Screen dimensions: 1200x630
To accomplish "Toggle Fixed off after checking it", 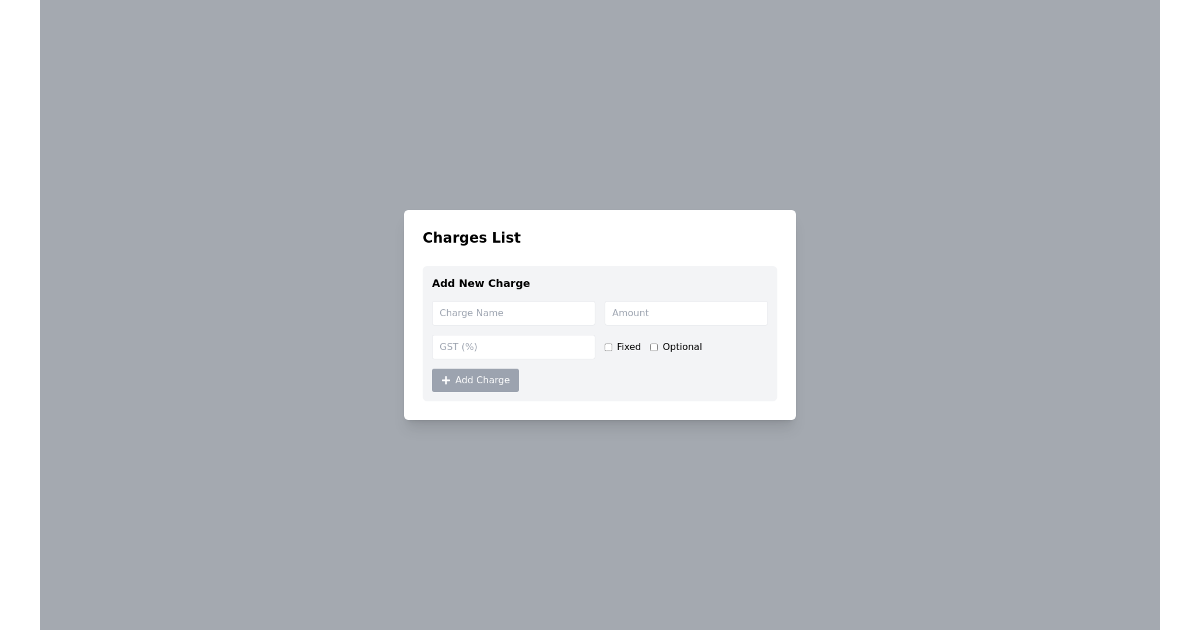I will (608, 347).
